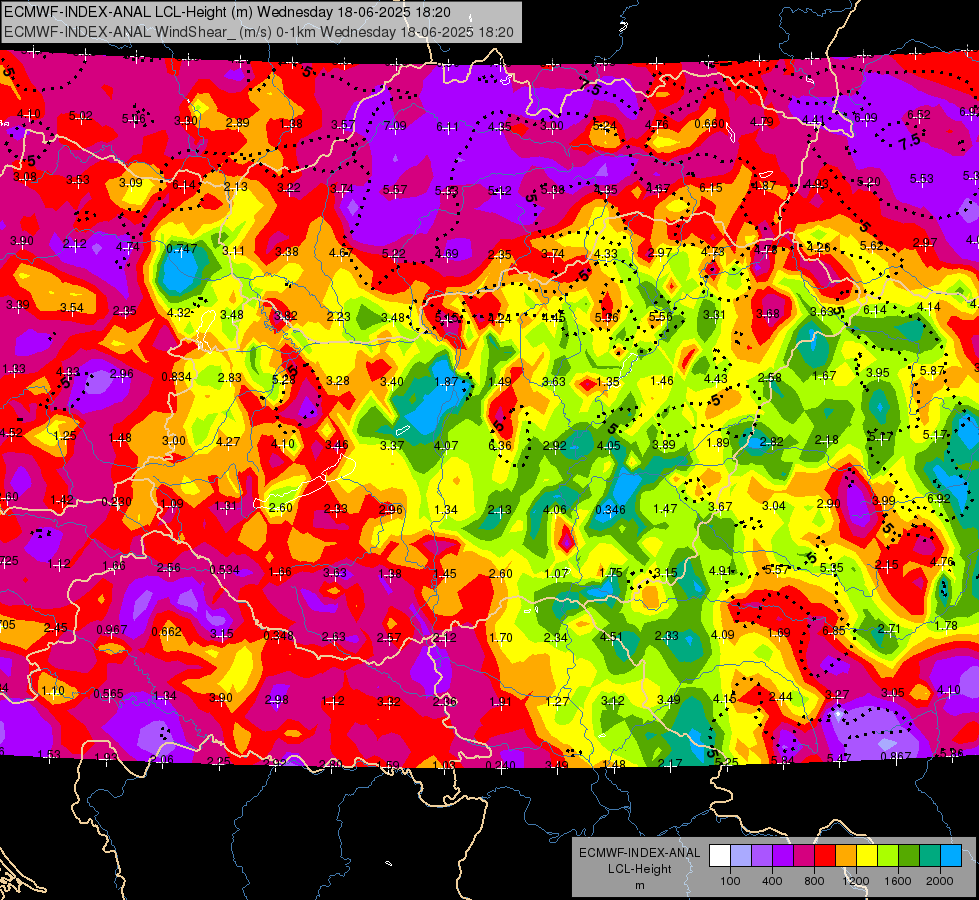The width and height of the screenshot is (979, 900).
Task: Click the legend tick label 800
Action: [814, 881]
